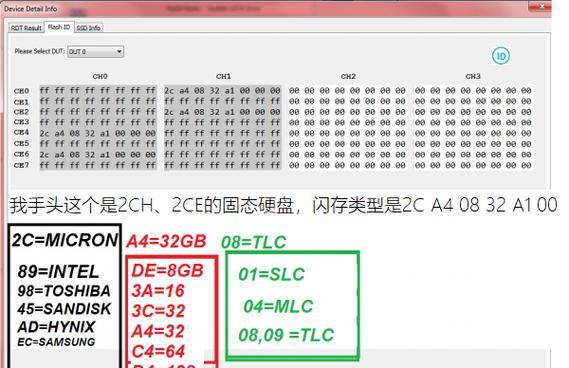569x368 pixels.
Task: Click the CH0 column header
Action: click(100, 76)
